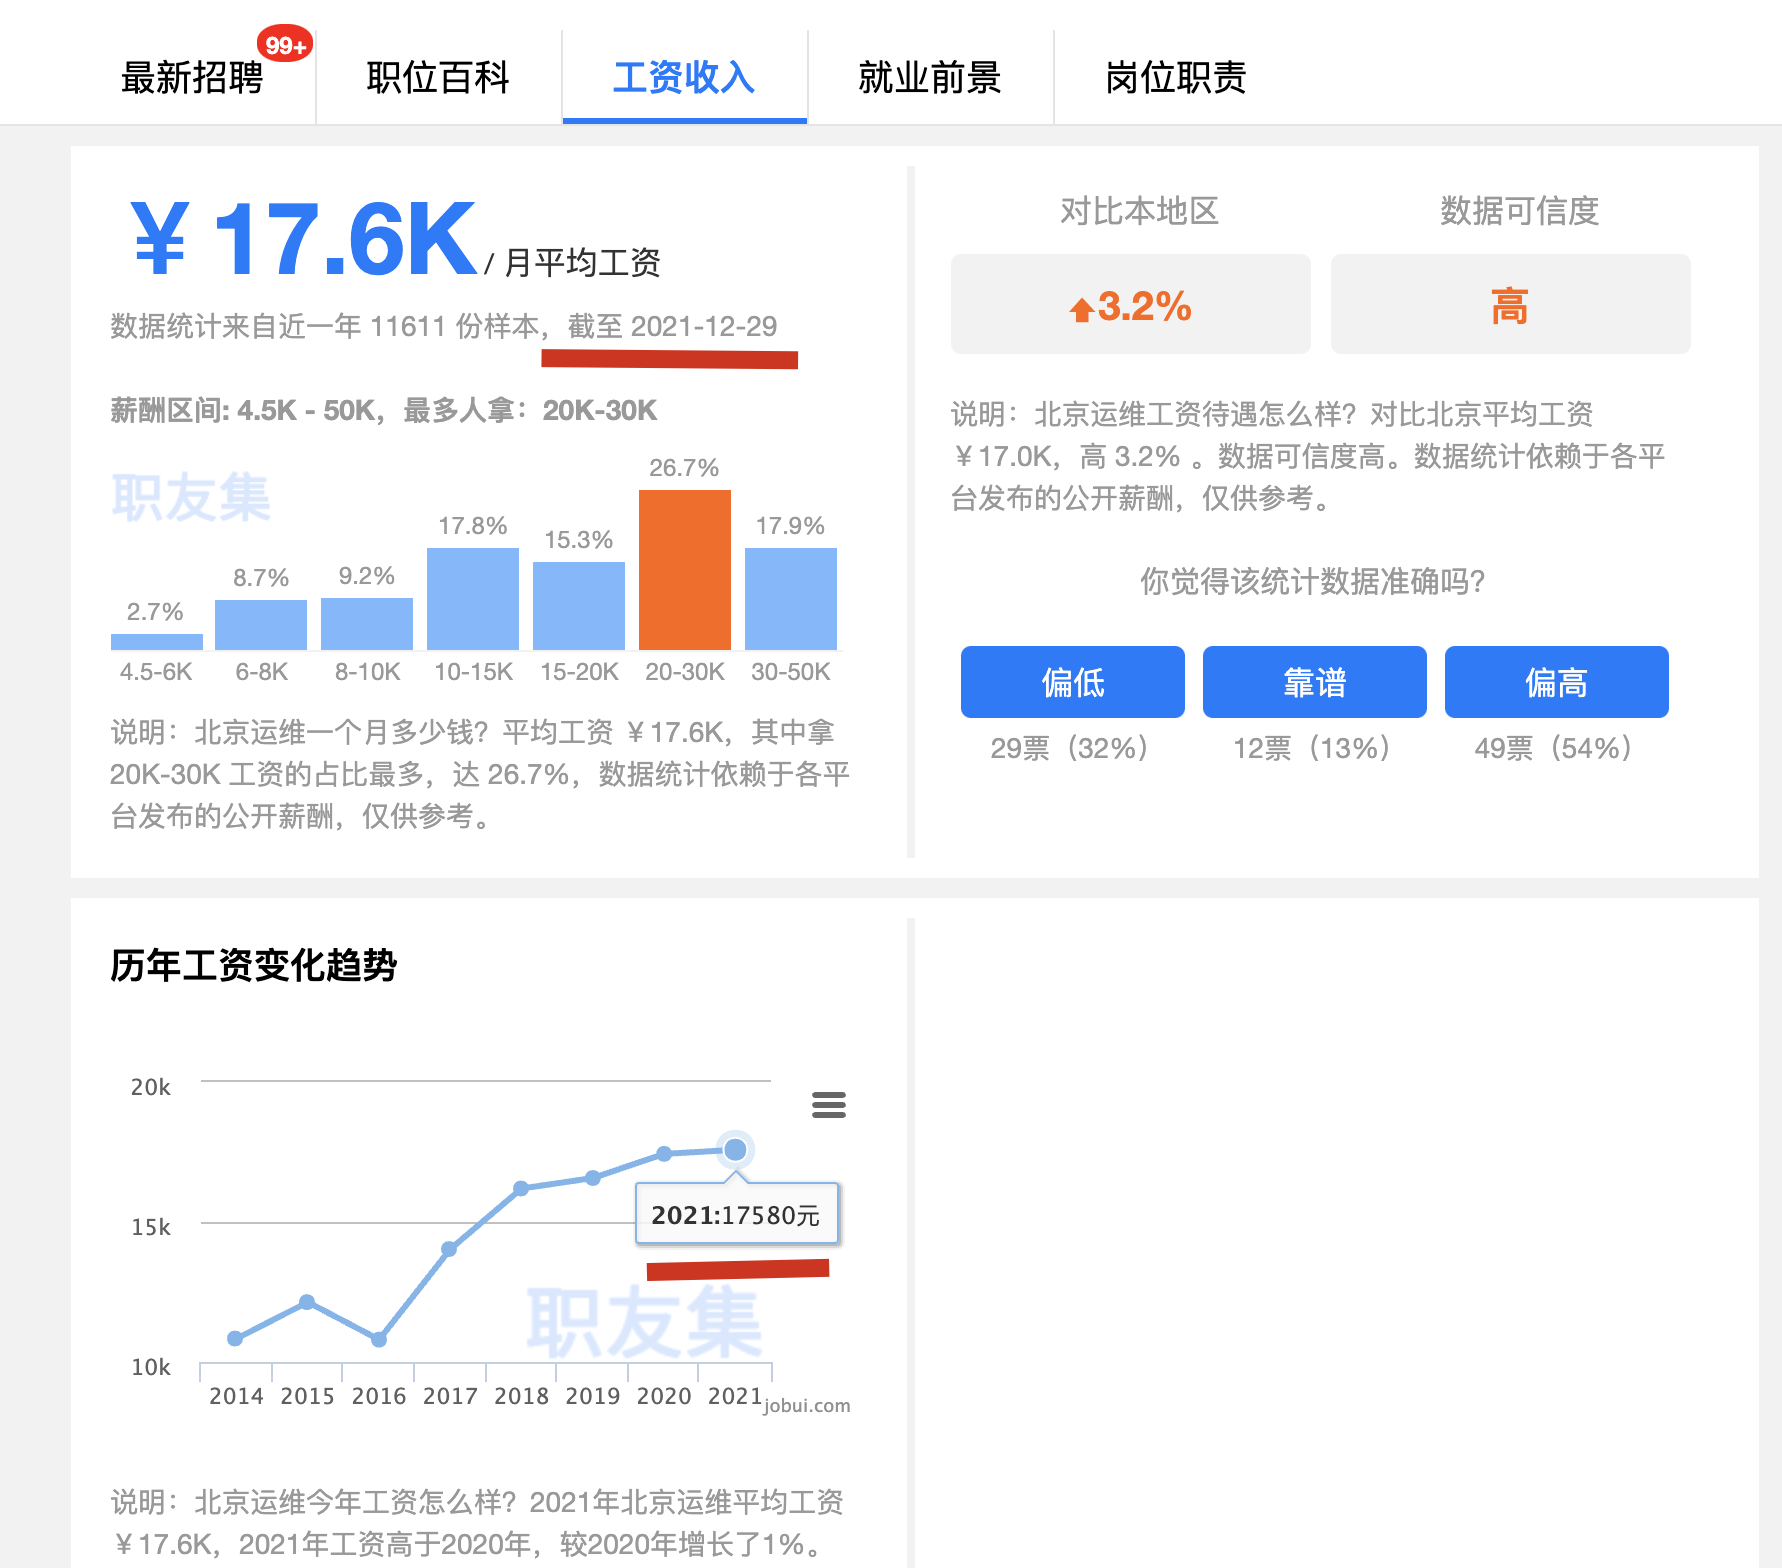Image resolution: width=1782 pixels, height=1568 pixels.
Task: Click the 99+ notification badge
Action: point(285,45)
